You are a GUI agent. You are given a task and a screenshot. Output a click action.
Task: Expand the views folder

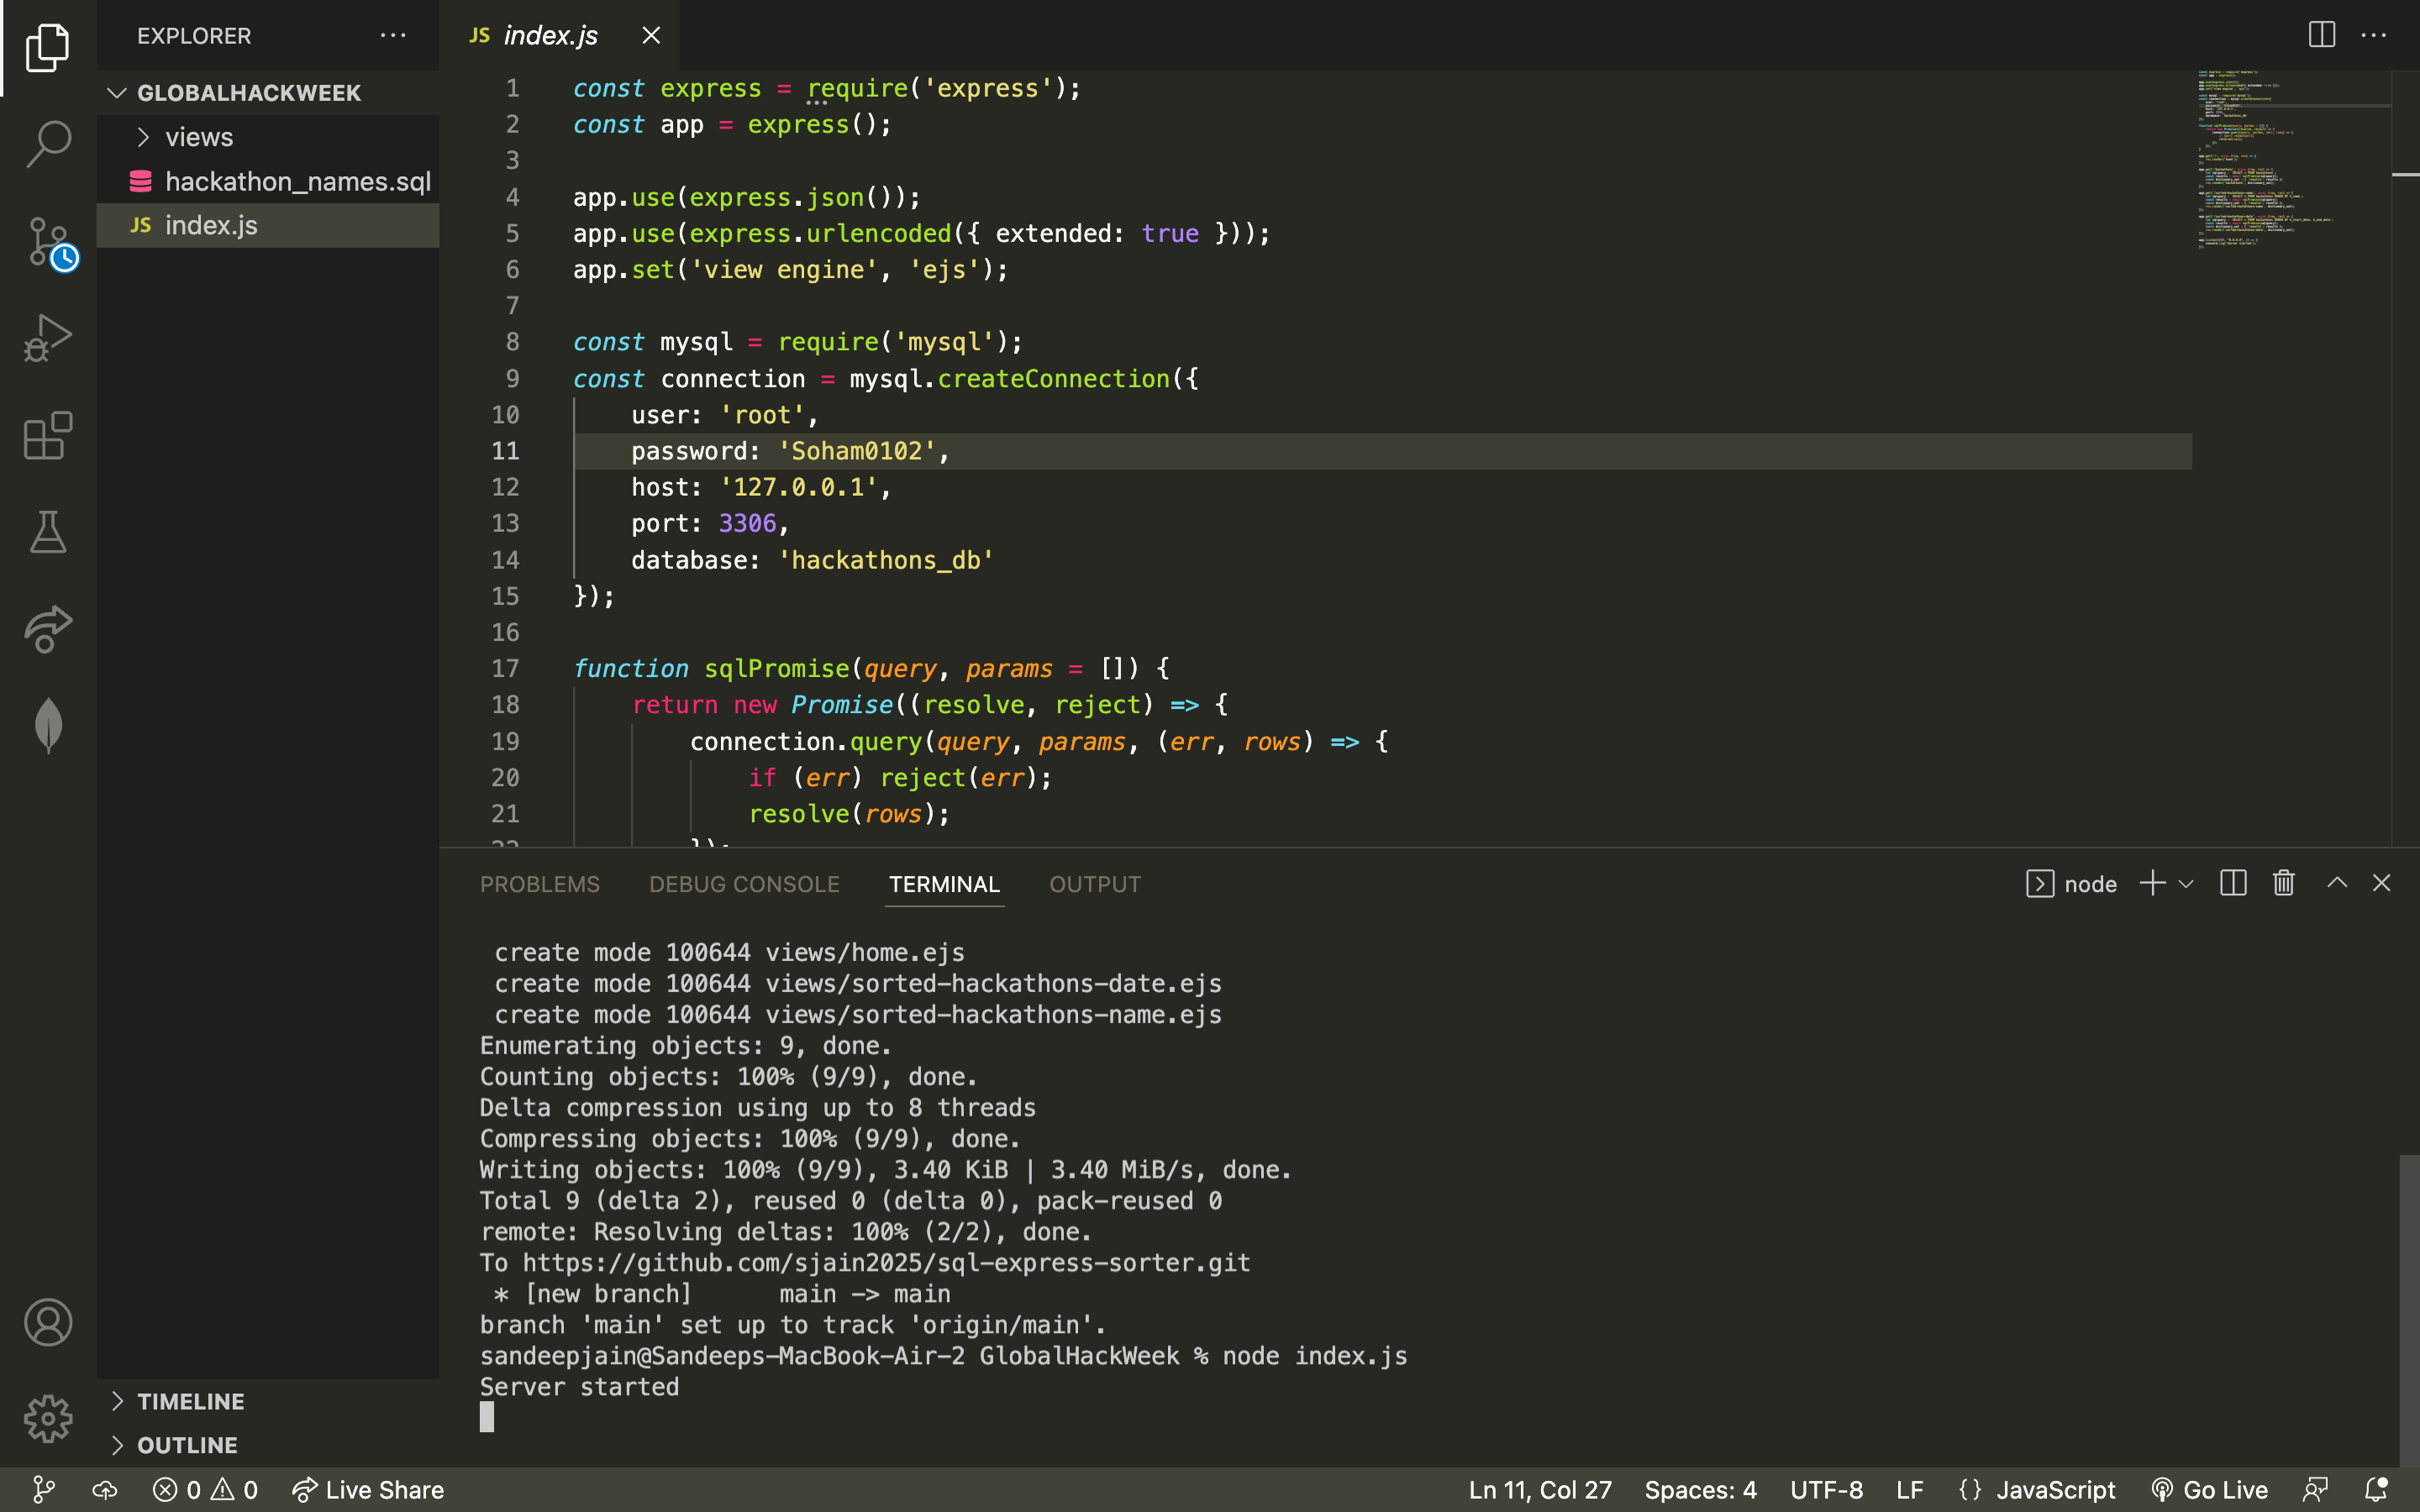coord(198,137)
